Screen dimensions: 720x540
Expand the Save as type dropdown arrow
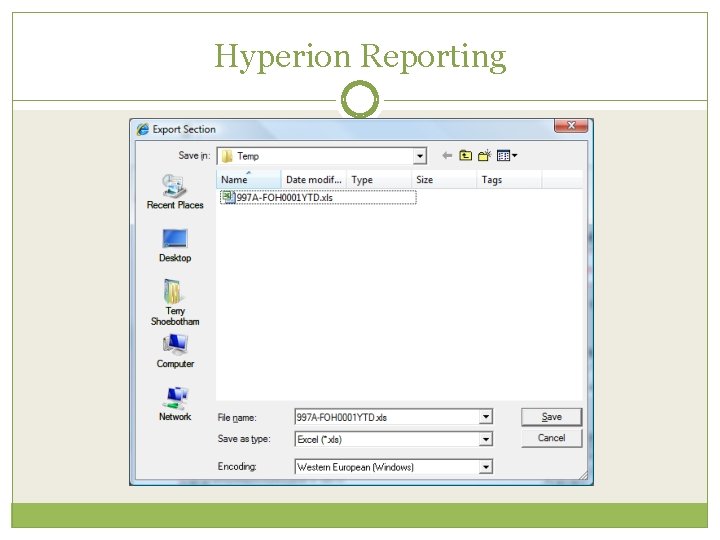[x=486, y=439]
